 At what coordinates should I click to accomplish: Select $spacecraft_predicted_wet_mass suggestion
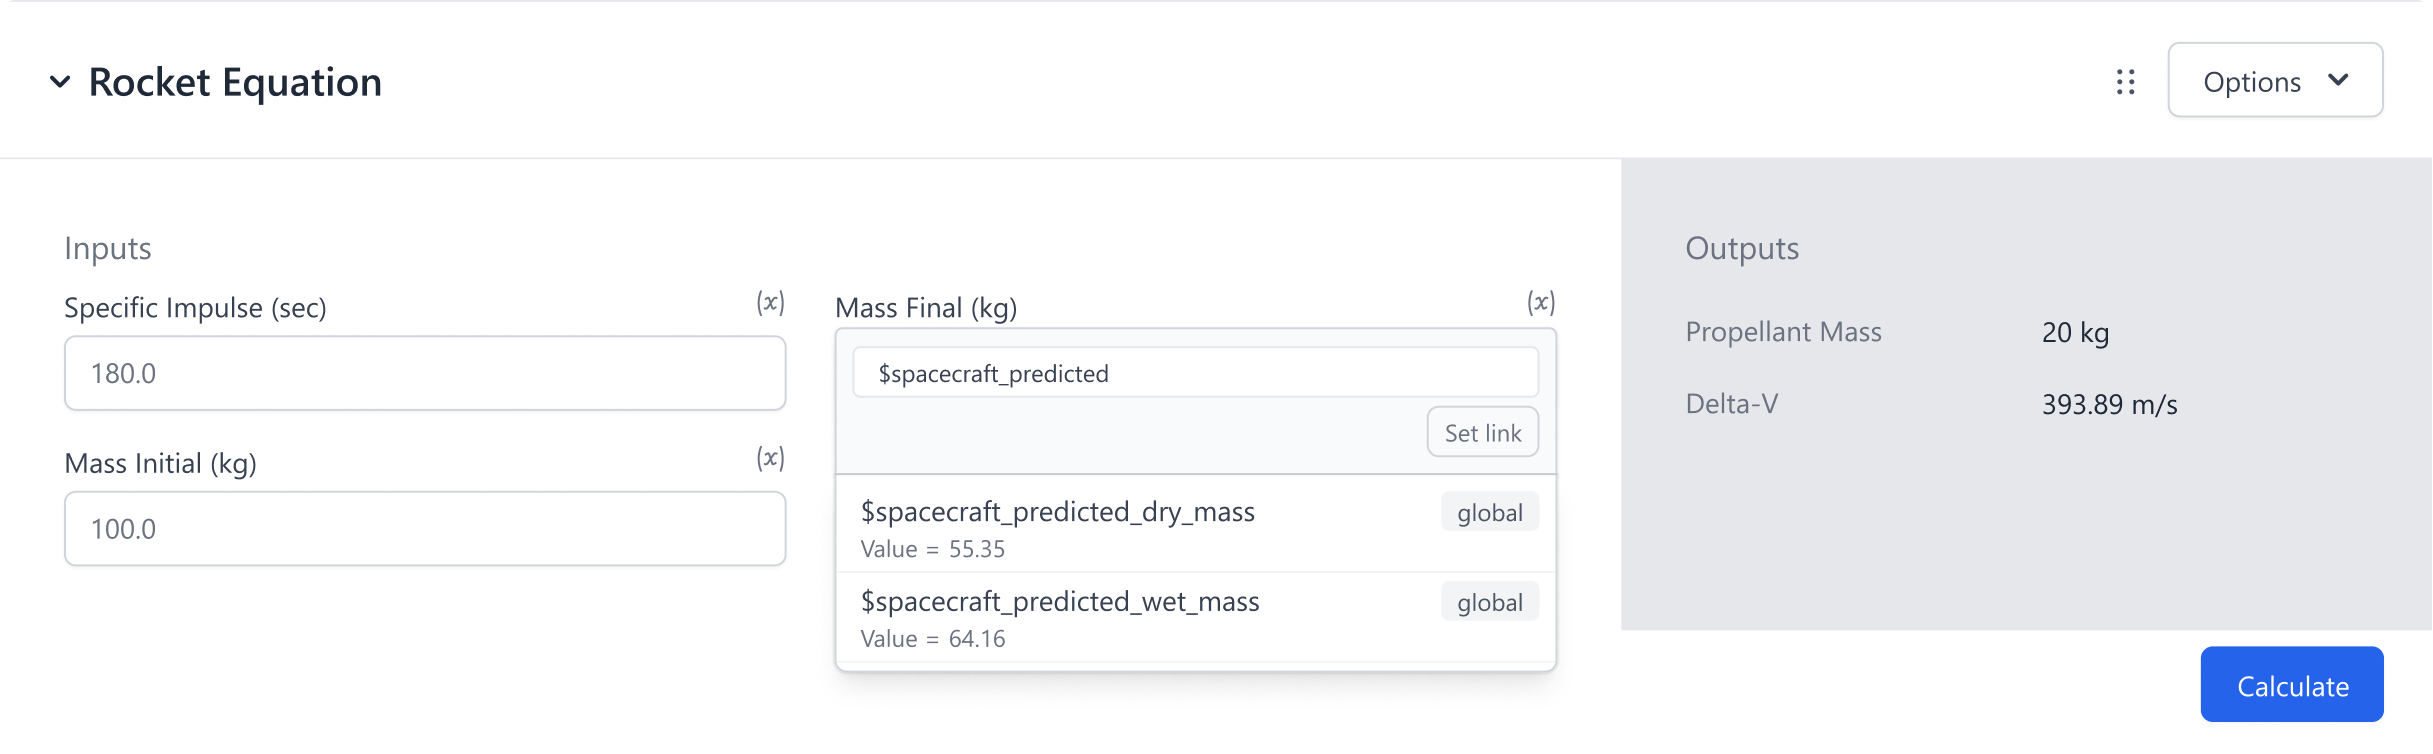coord(1060,602)
